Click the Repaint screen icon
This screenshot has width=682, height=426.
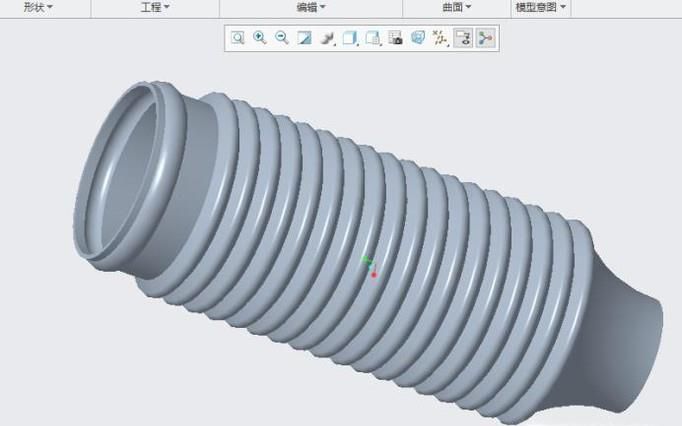[305, 38]
